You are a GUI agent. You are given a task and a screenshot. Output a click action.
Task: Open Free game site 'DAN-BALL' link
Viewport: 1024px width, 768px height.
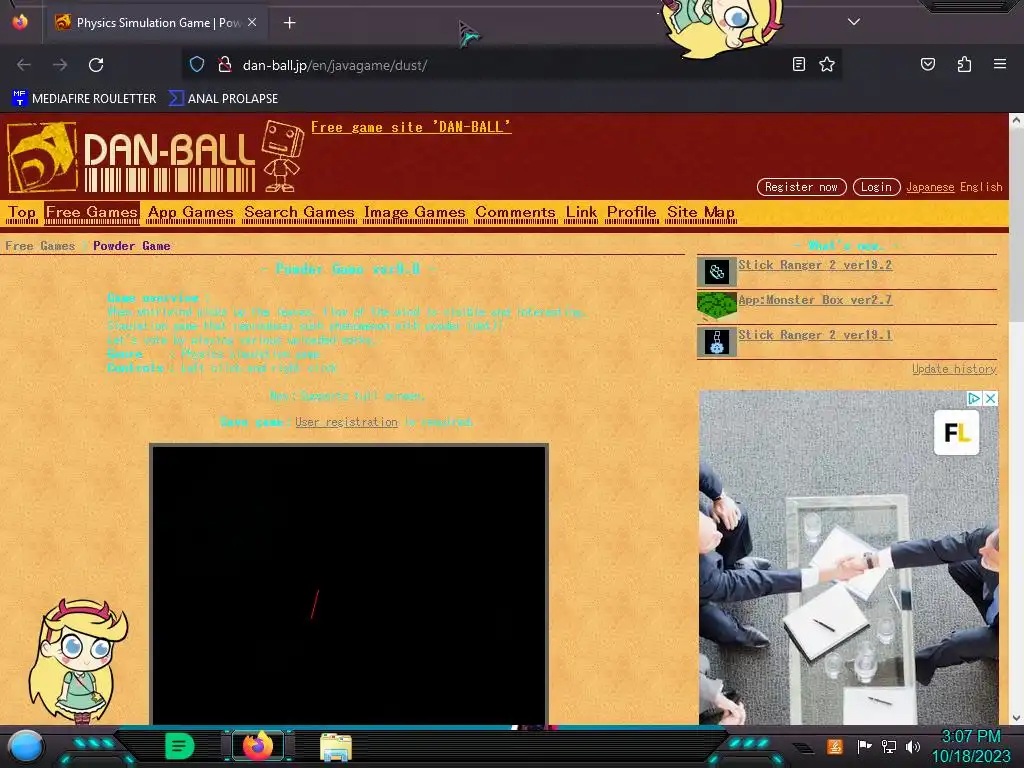tap(411, 127)
